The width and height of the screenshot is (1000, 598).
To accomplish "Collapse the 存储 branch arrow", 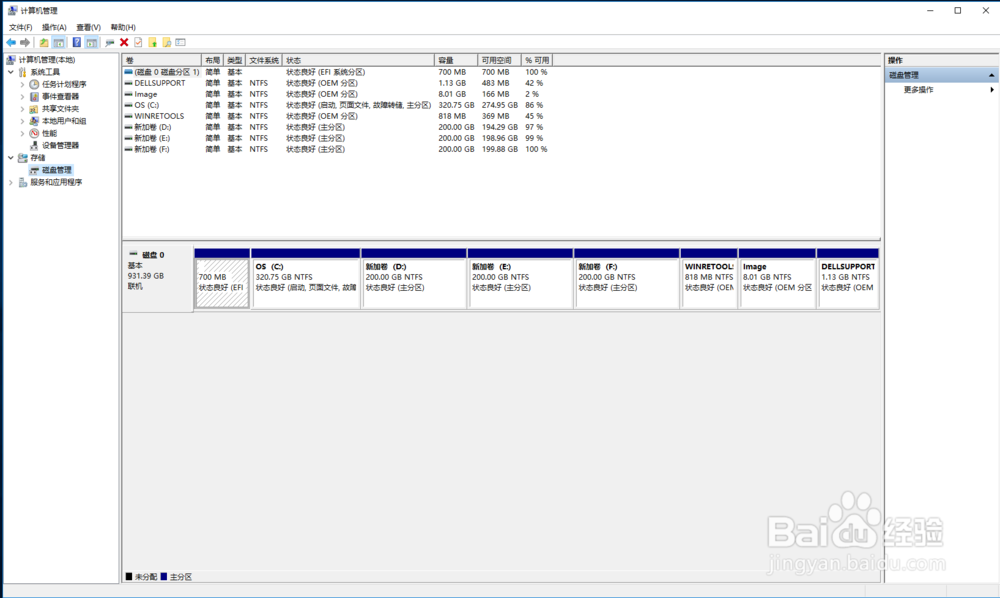I will point(11,157).
